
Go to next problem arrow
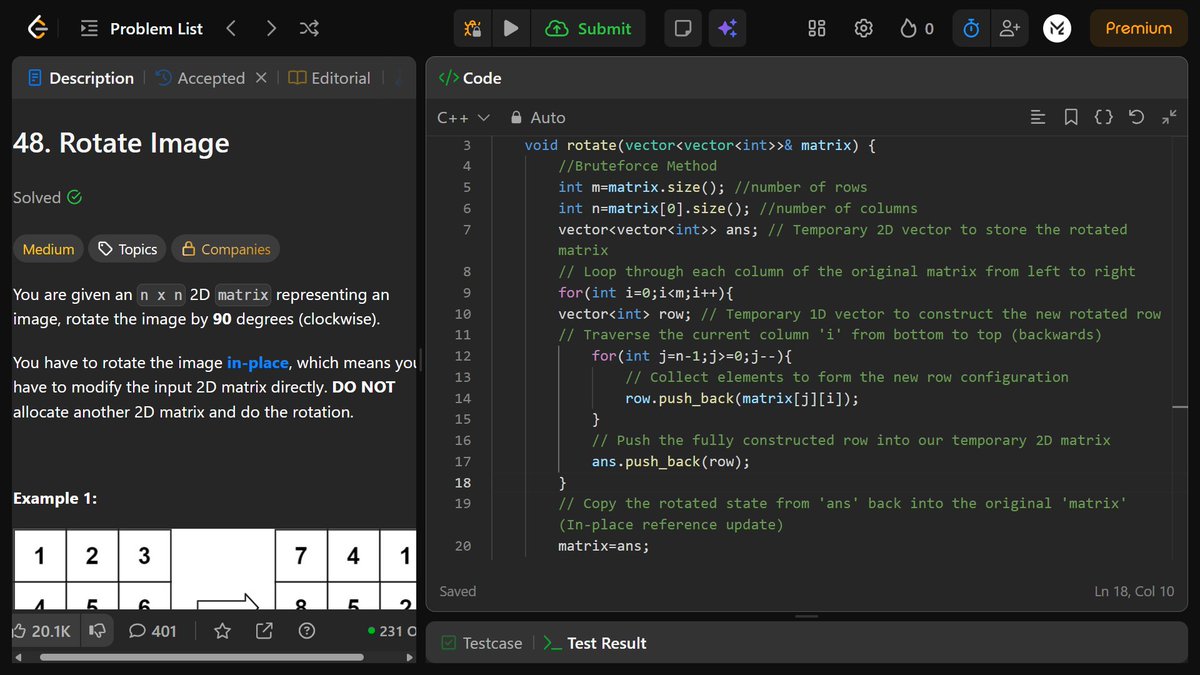(x=271, y=29)
